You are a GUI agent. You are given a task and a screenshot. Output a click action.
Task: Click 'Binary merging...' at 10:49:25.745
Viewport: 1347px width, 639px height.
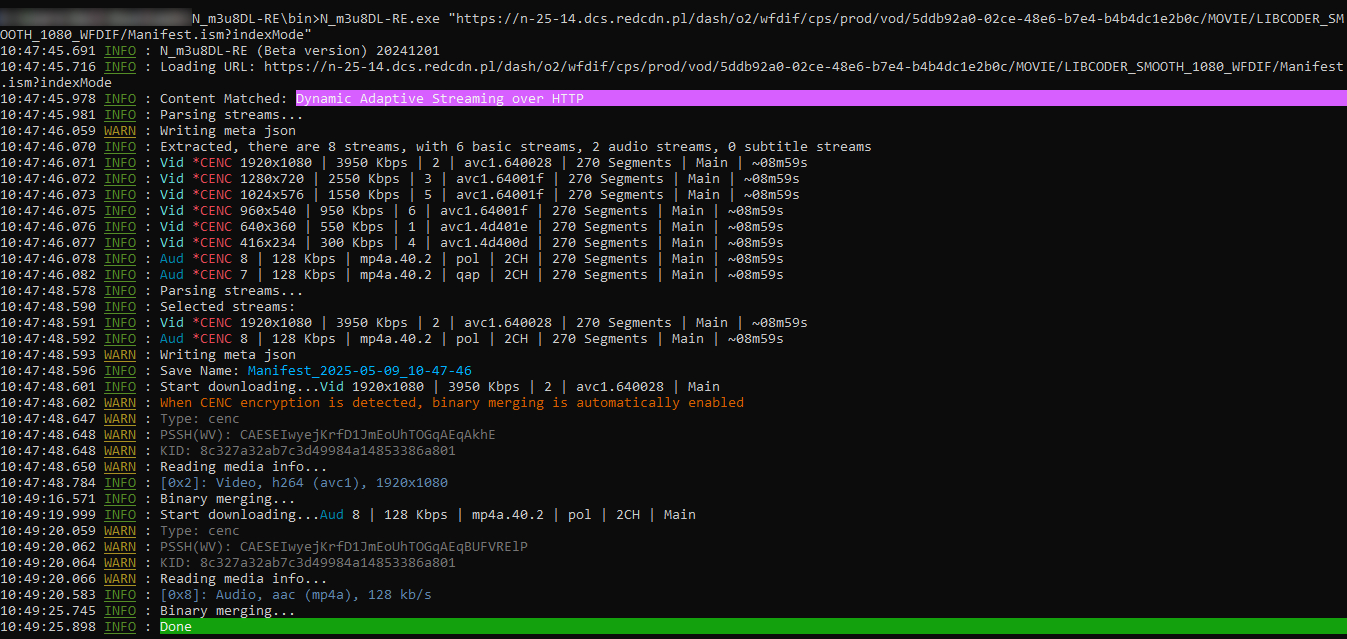click(x=228, y=611)
